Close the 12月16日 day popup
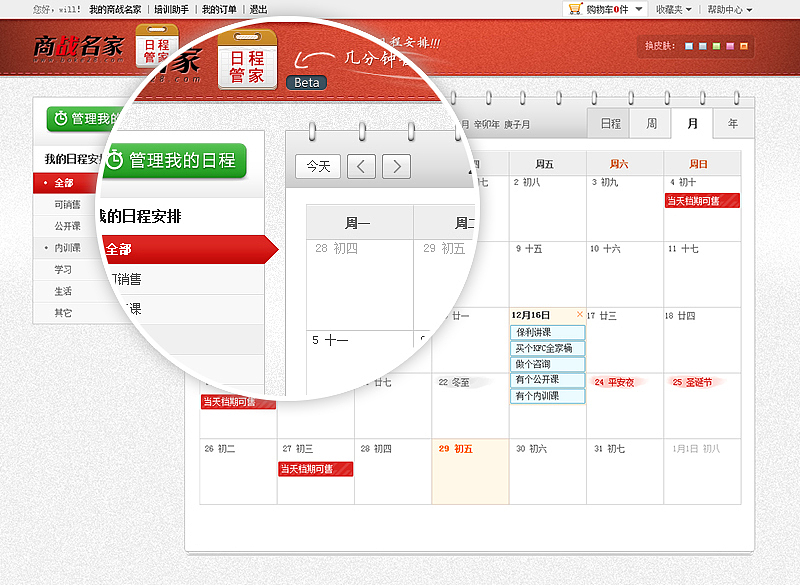 pyautogui.click(x=580, y=314)
